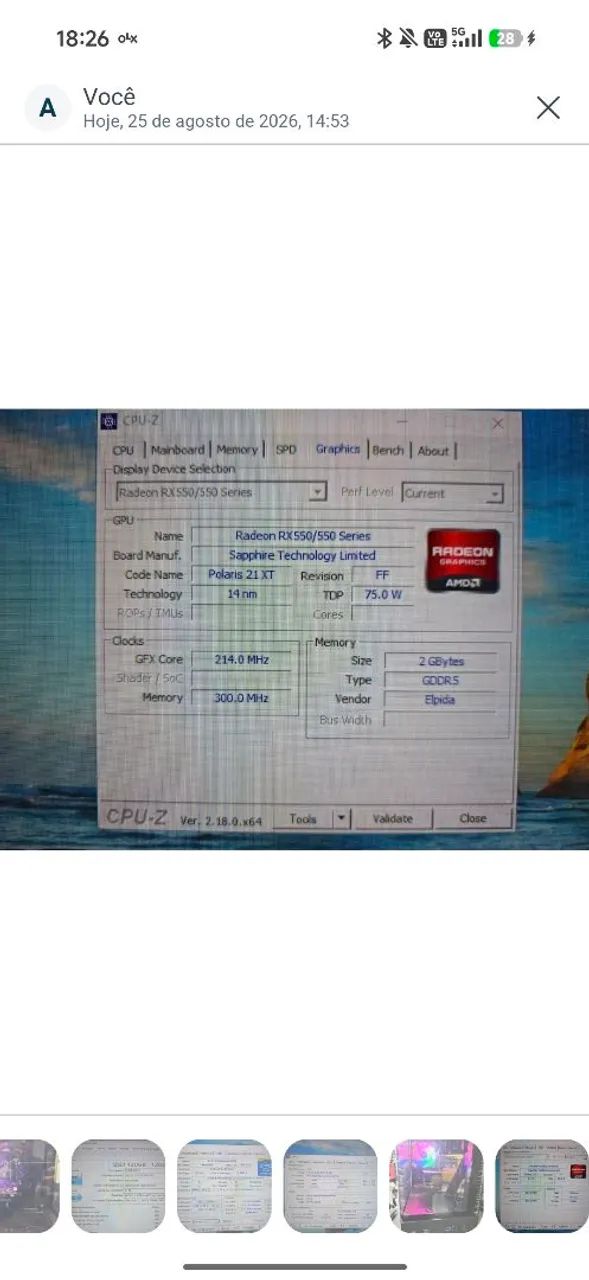The height and width of the screenshot is (1280, 589).
Task: Click the GPU Name field "Radeon RX550/550 Series"
Action: click(302, 536)
